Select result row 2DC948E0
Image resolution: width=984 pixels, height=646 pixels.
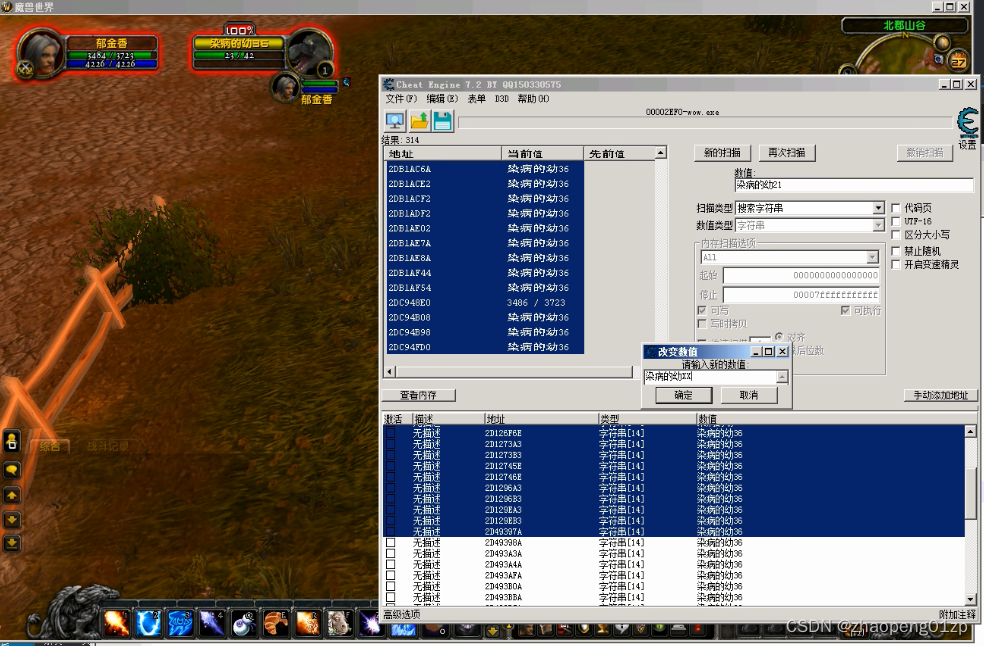485,303
